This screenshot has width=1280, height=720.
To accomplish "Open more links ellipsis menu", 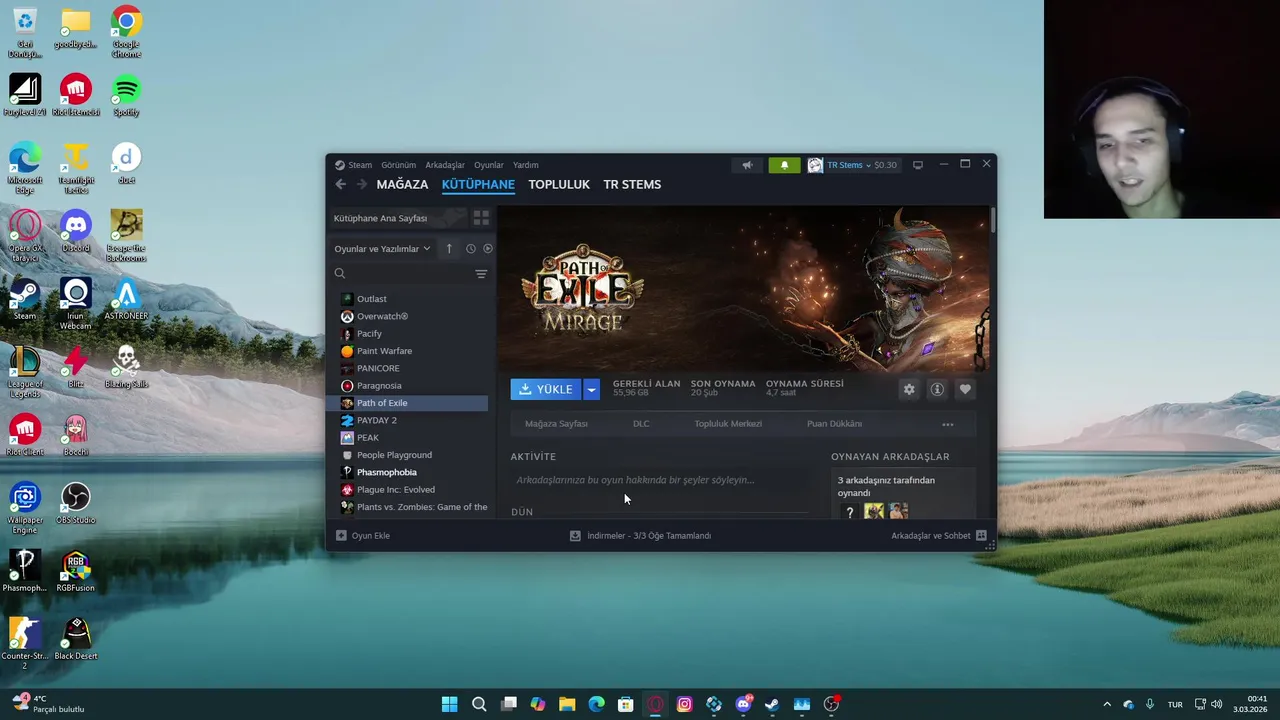I will (948, 424).
